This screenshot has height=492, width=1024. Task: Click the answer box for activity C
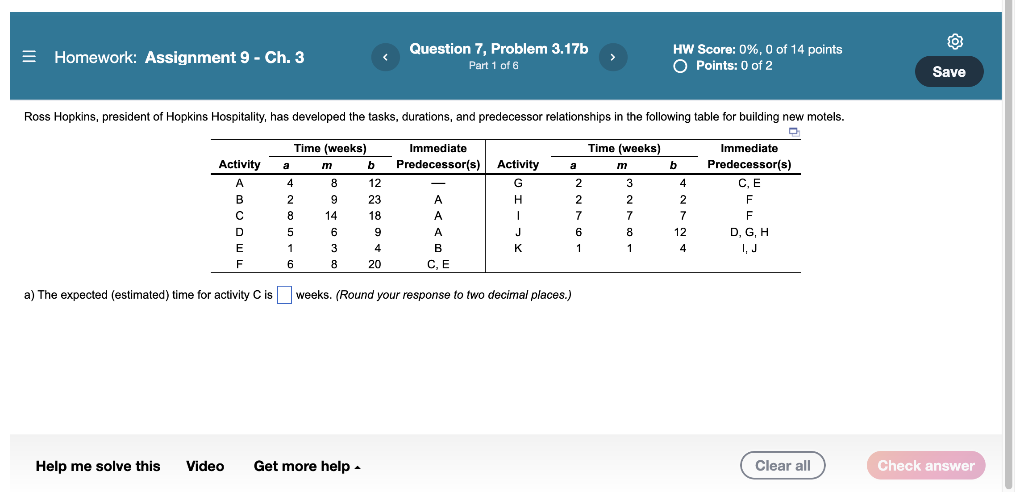(x=285, y=295)
